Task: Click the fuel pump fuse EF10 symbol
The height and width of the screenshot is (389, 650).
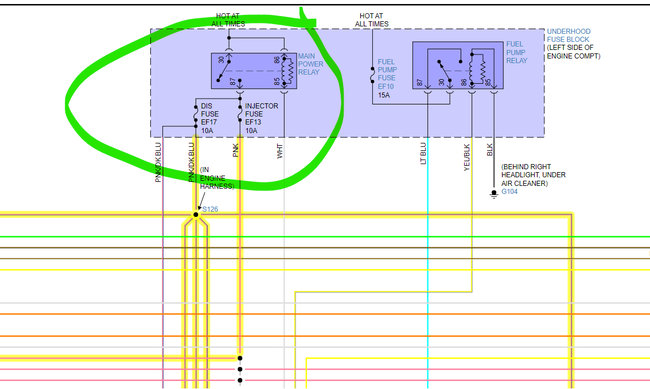Action: click(372, 76)
